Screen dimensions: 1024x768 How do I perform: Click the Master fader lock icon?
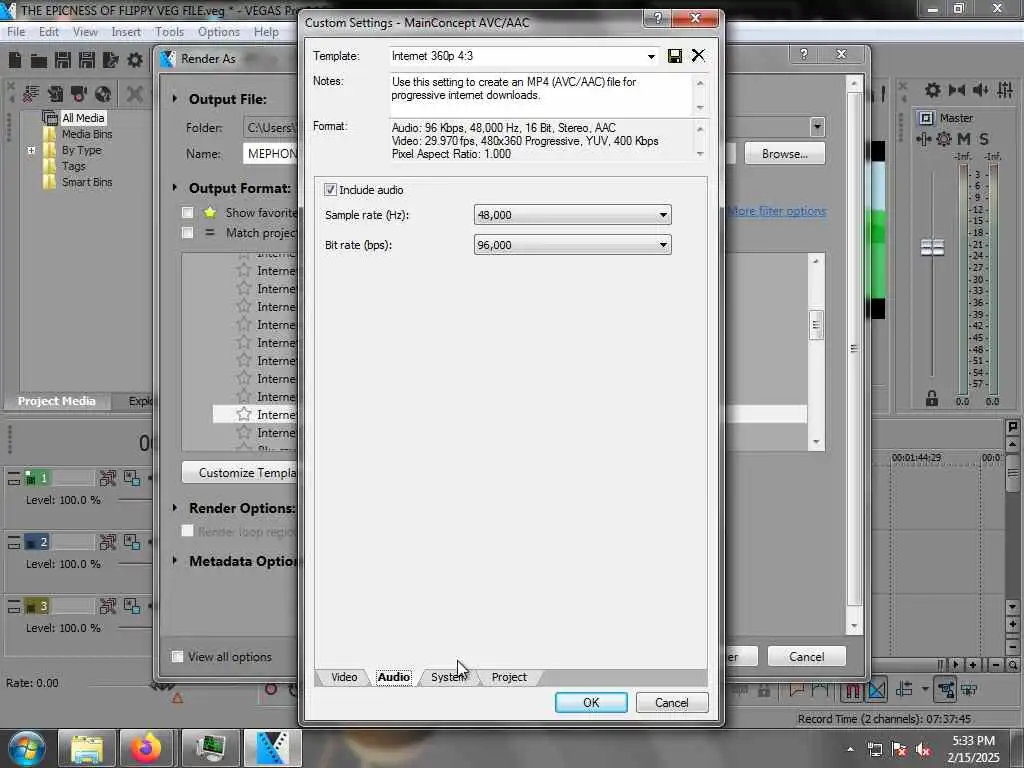(x=932, y=398)
